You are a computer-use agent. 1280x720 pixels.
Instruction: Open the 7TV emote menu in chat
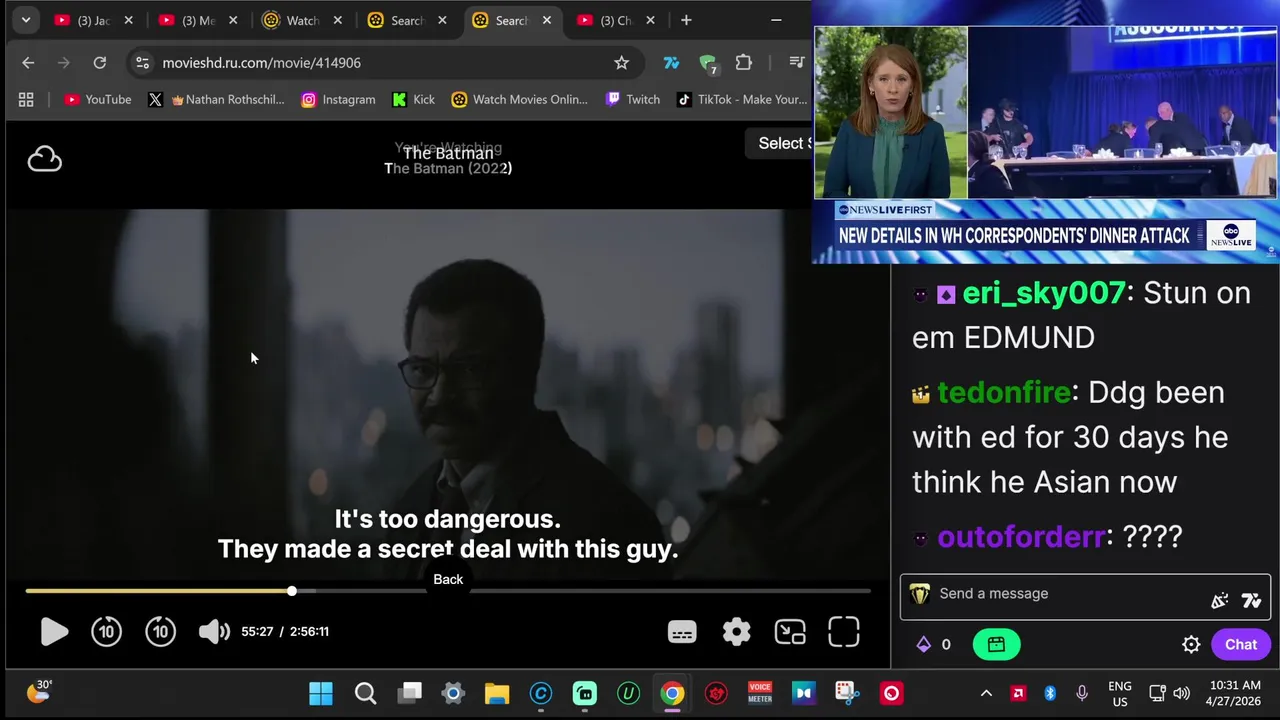pos(1251,600)
